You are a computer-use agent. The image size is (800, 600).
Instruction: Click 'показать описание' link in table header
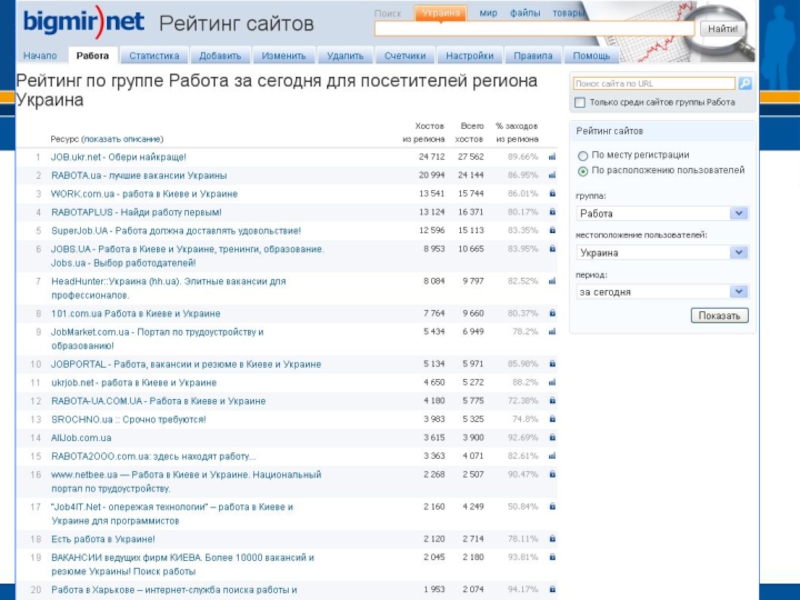click(x=122, y=139)
